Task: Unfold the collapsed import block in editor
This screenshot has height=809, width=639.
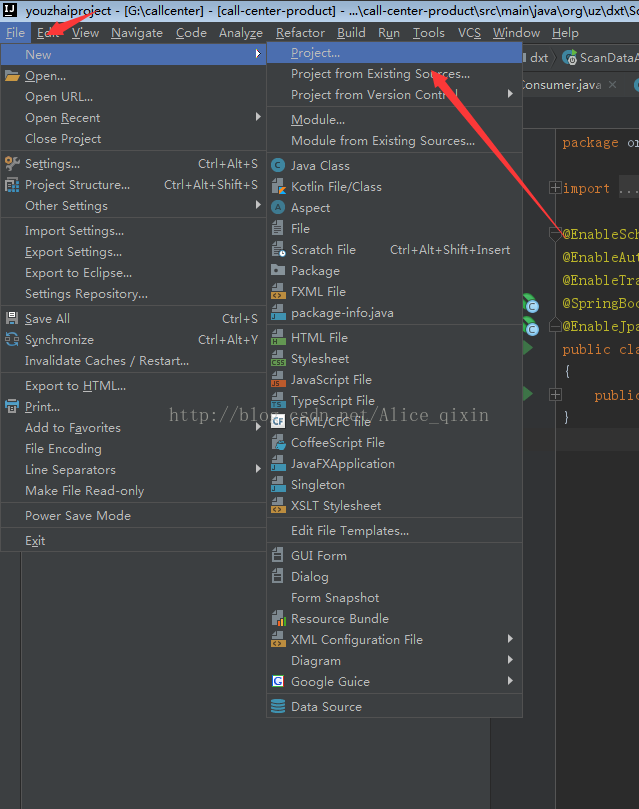Action: pyautogui.click(x=555, y=187)
